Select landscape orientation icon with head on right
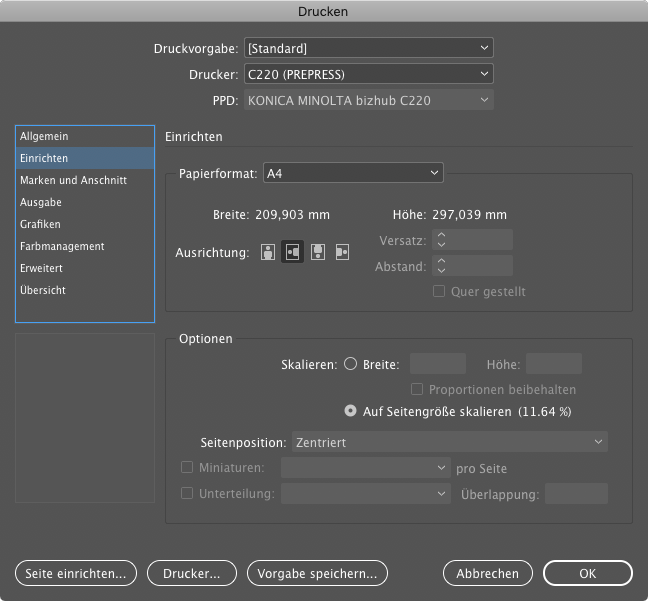 (342, 252)
